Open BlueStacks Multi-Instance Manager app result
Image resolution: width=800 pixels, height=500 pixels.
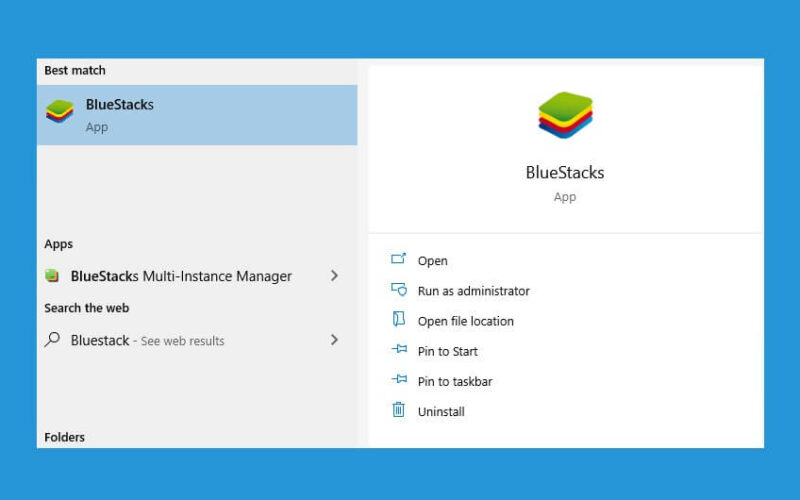click(197, 276)
